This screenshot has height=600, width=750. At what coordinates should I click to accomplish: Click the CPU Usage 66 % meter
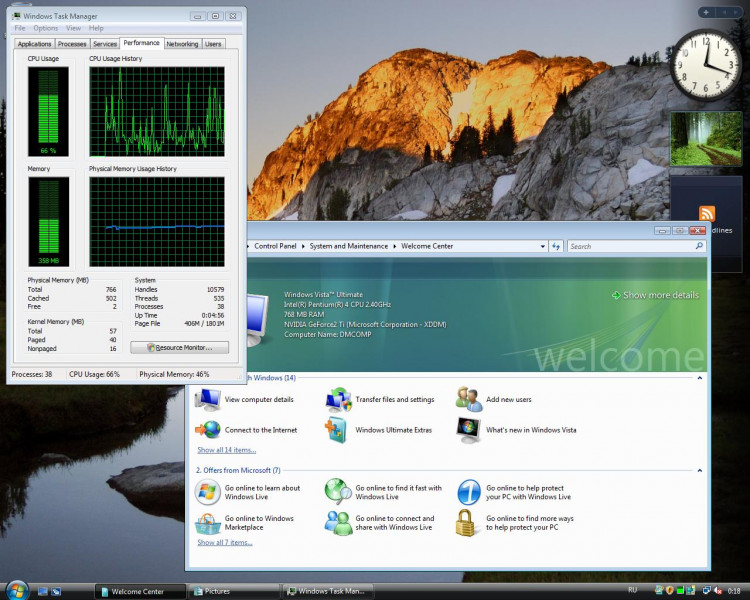click(48, 111)
